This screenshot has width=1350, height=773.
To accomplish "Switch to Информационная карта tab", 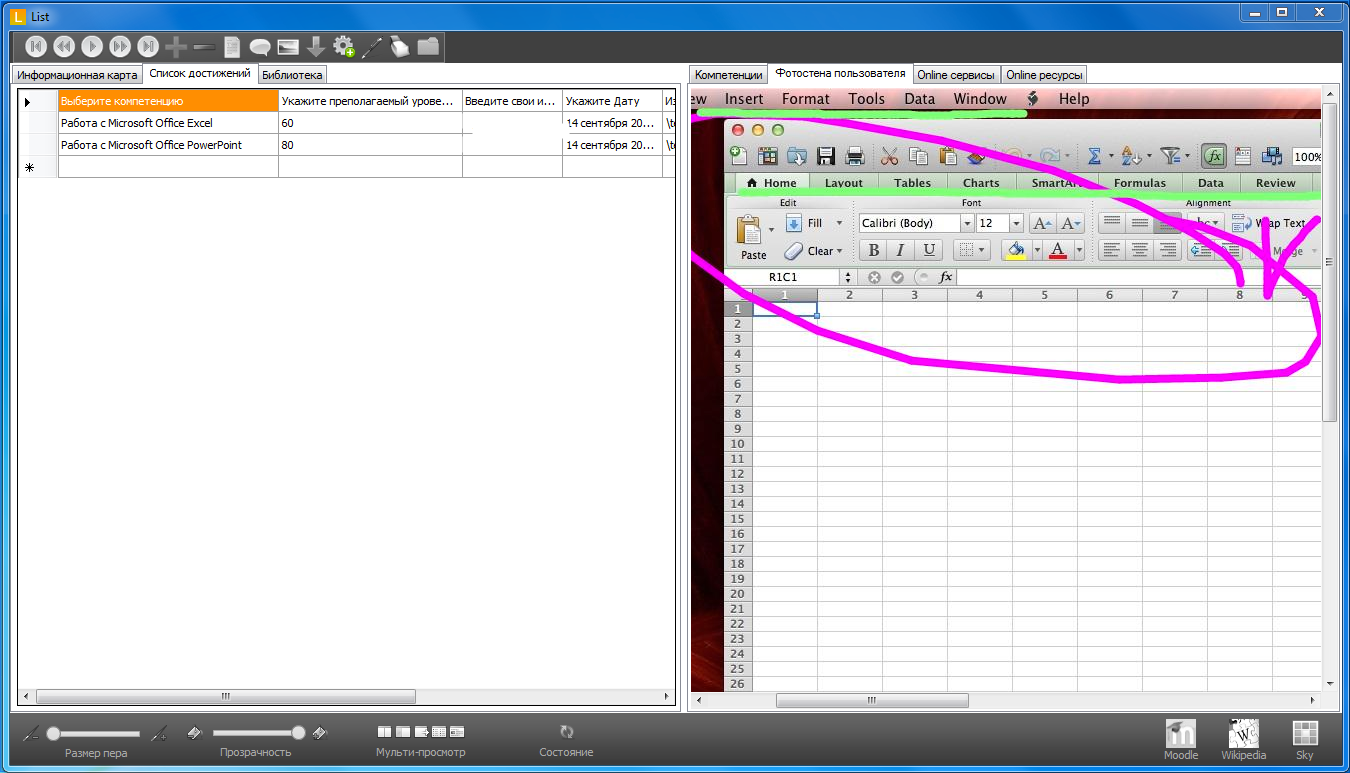I will 77,75.
